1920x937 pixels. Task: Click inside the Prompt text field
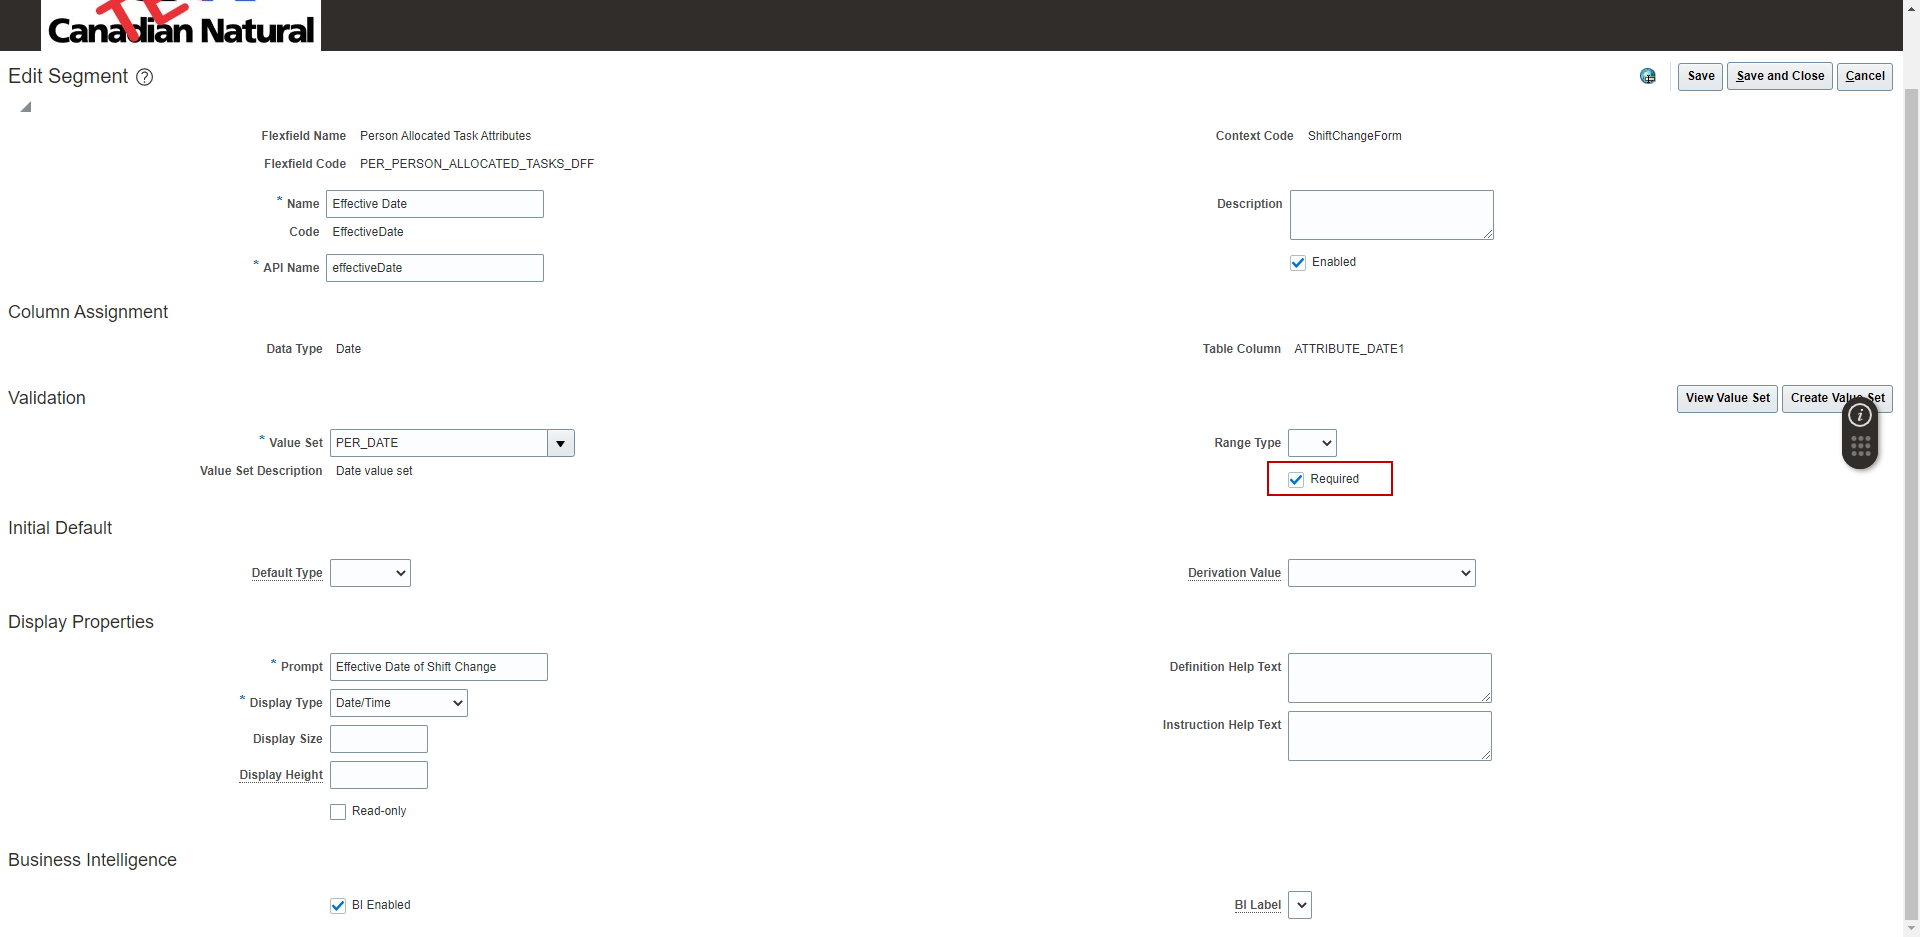click(x=438, y=666)
